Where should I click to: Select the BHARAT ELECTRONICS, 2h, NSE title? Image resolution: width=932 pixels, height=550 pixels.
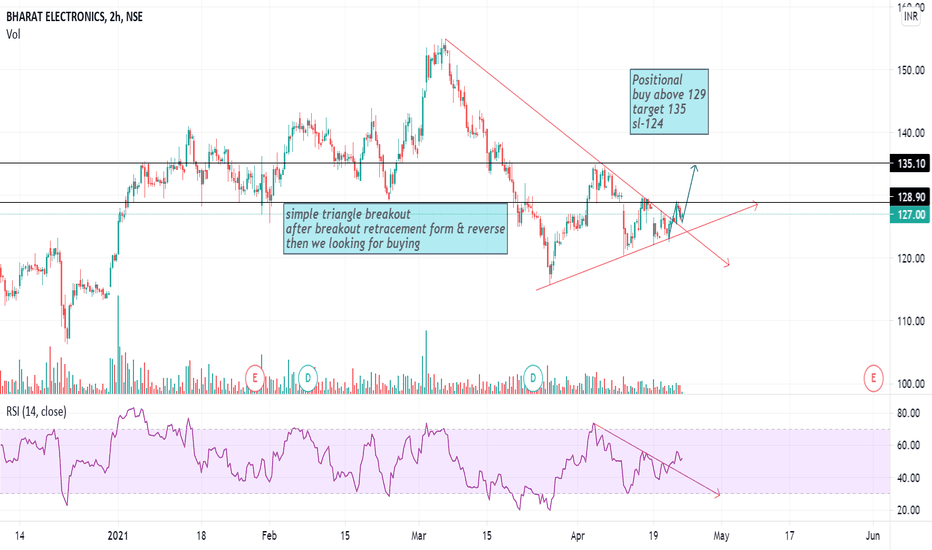point(74,17)
